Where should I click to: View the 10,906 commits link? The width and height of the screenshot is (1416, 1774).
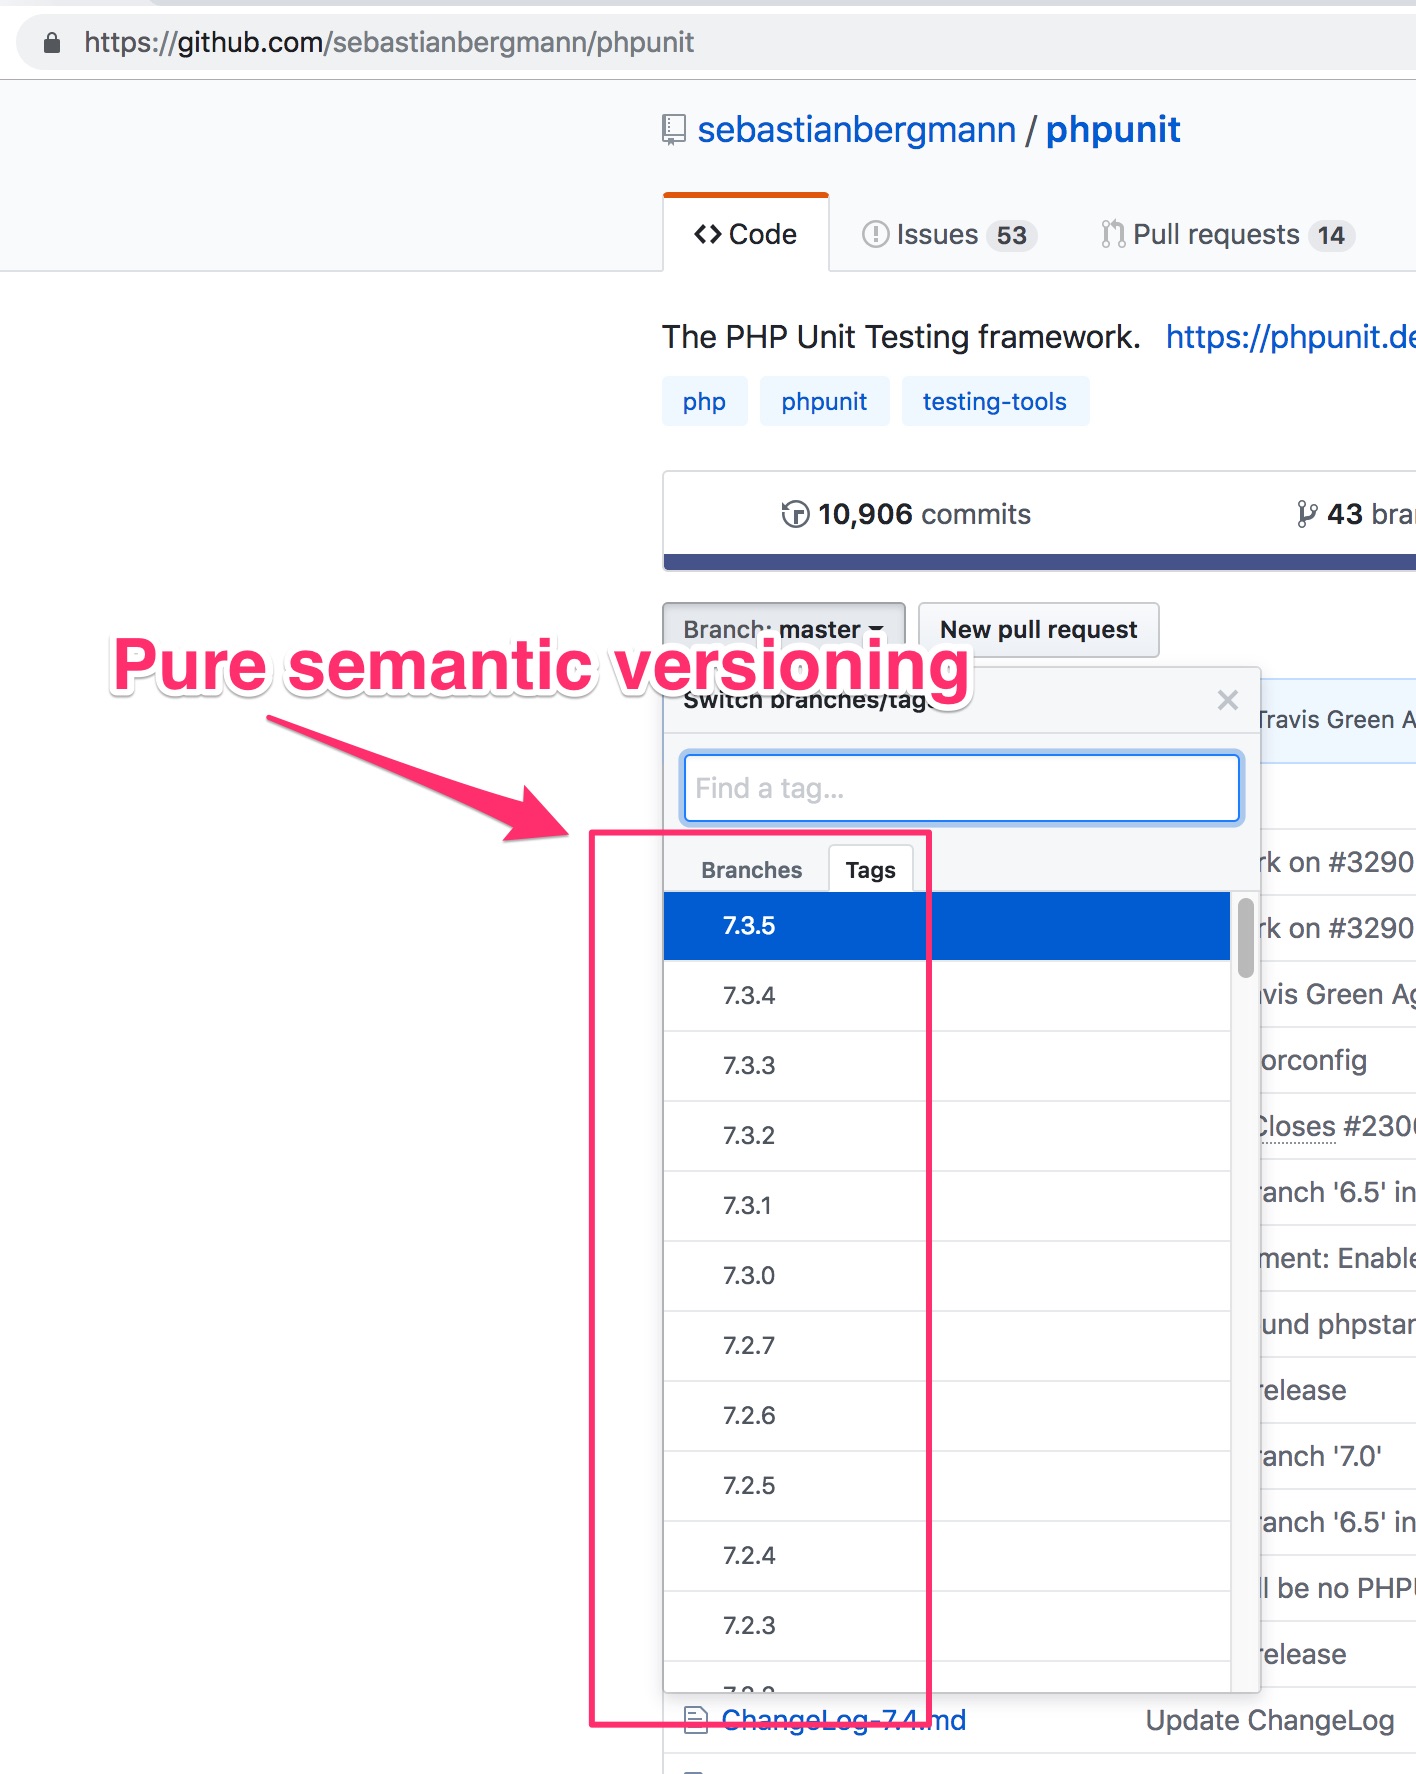pyautogui.click(x=906, y=514)
